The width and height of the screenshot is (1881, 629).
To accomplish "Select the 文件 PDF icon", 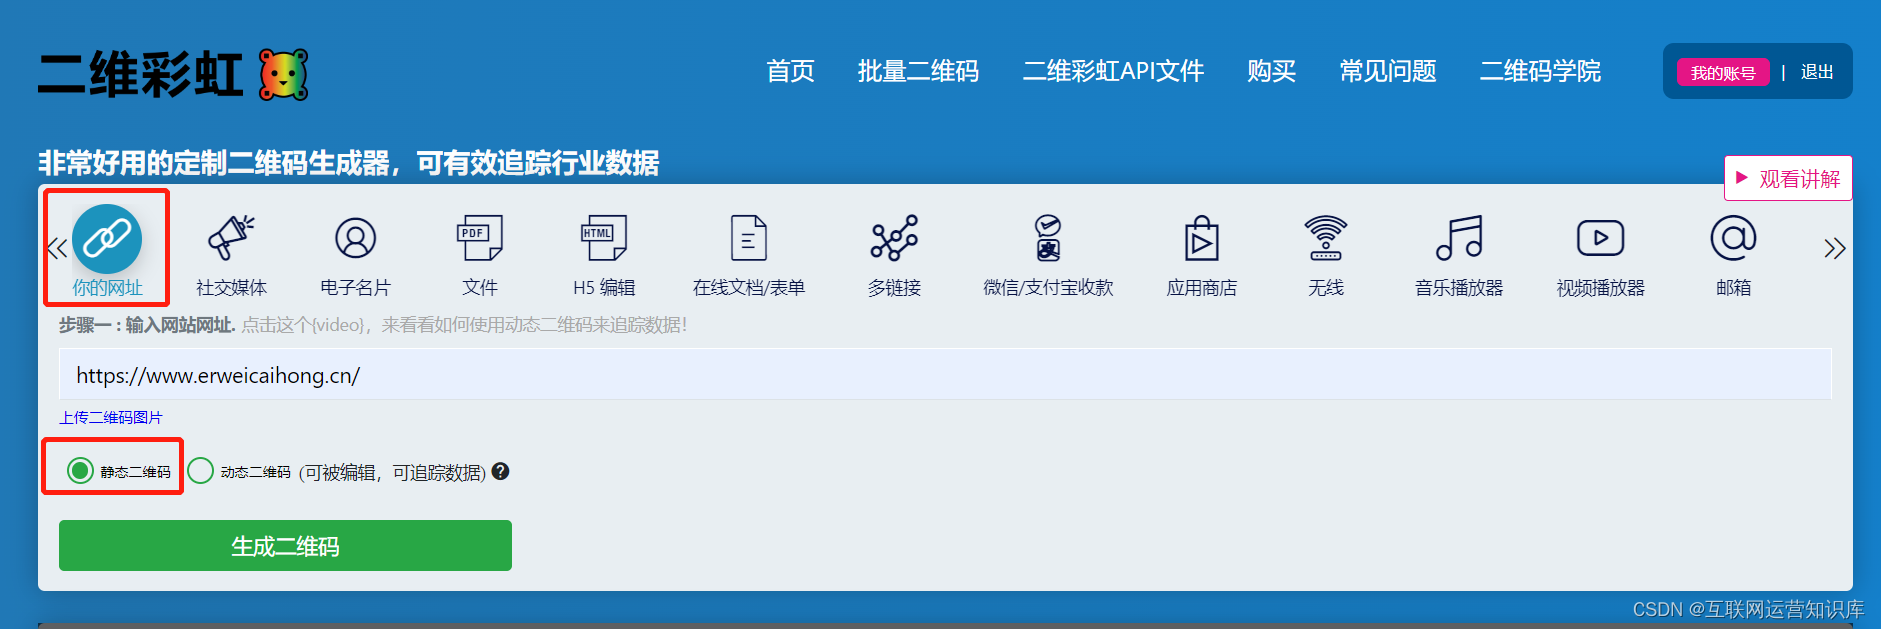I will tap(479, 238).
